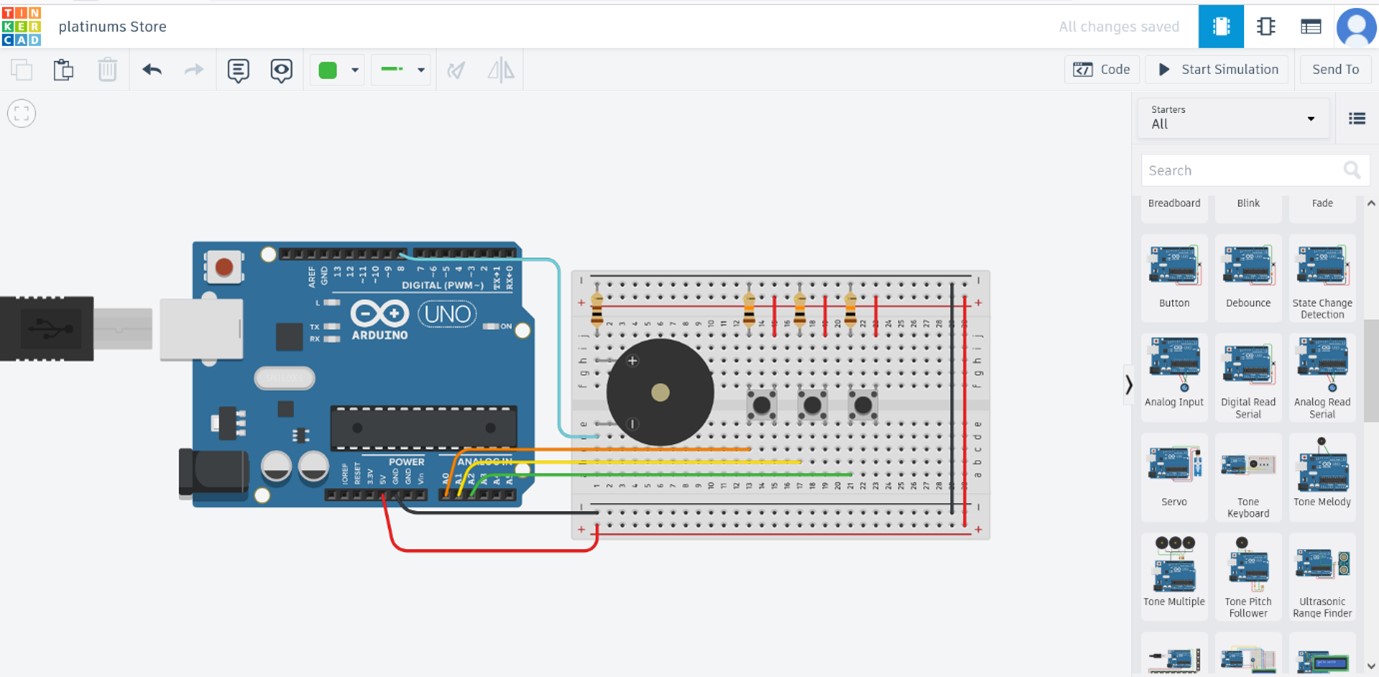Viewport: 1379px width, 677px height.
Task: Select the leftmost resistor near buzzer
Action: coord(597,308)
